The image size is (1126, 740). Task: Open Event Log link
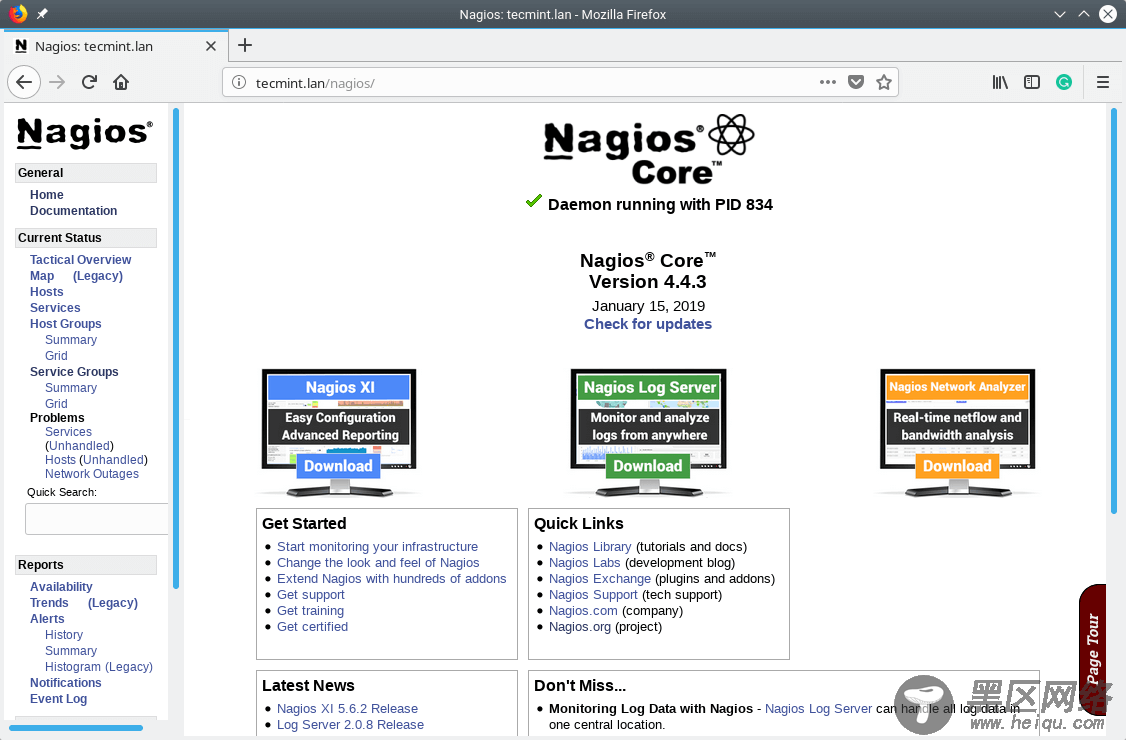click(58, 699)
